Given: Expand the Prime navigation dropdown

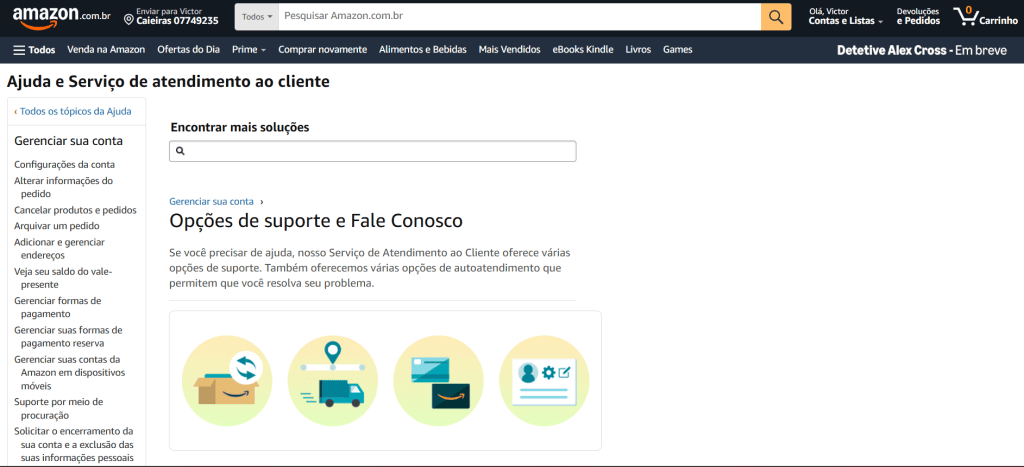Looking at the screenshot, I should pyautogui.click(x=248, y=49).
